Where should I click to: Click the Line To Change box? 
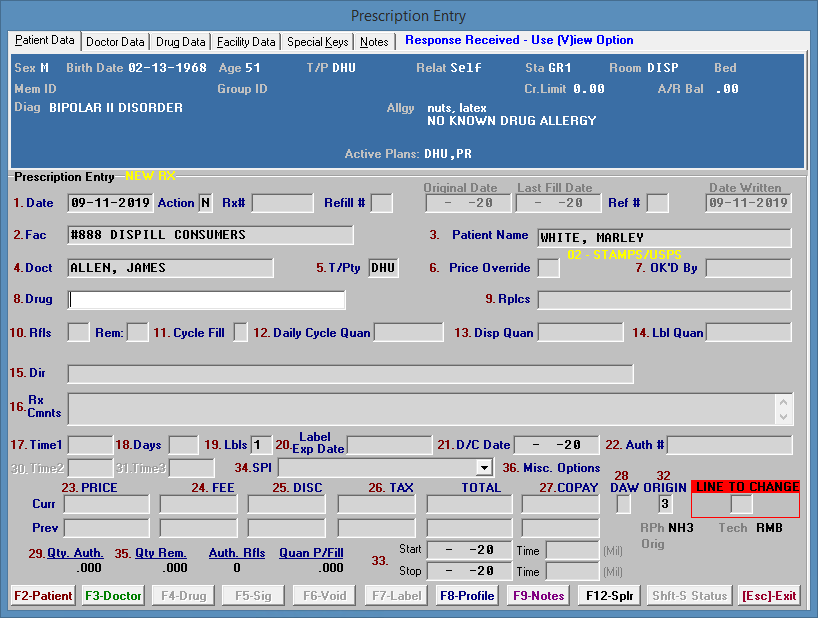[741, 504]
